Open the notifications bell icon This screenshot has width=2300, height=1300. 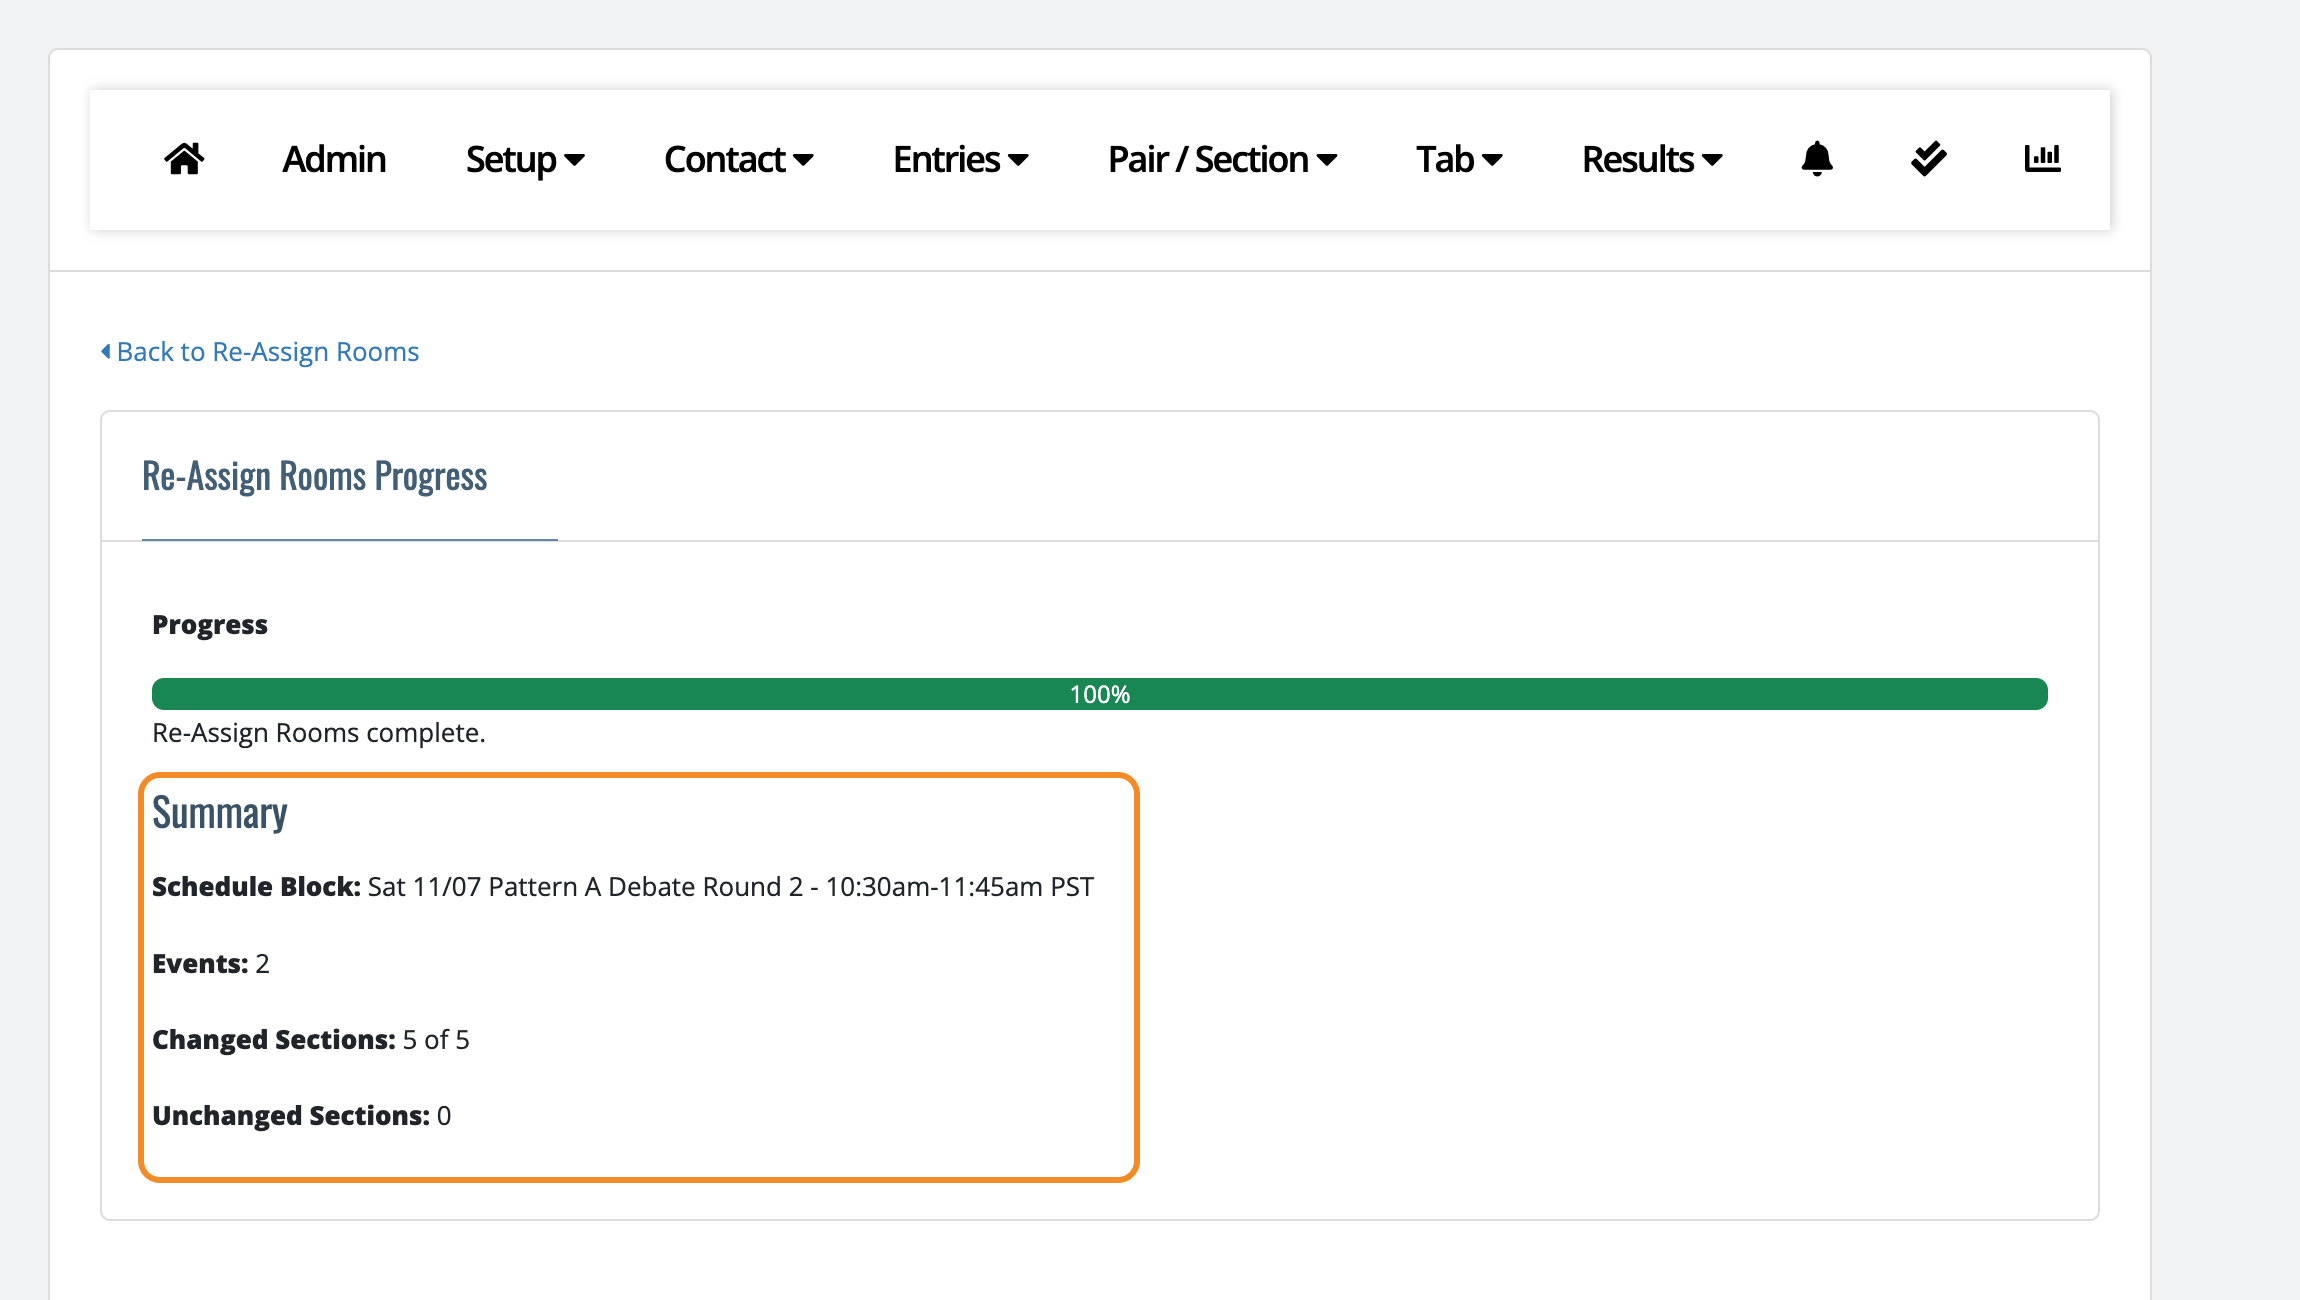click(x=1817, y=159)
